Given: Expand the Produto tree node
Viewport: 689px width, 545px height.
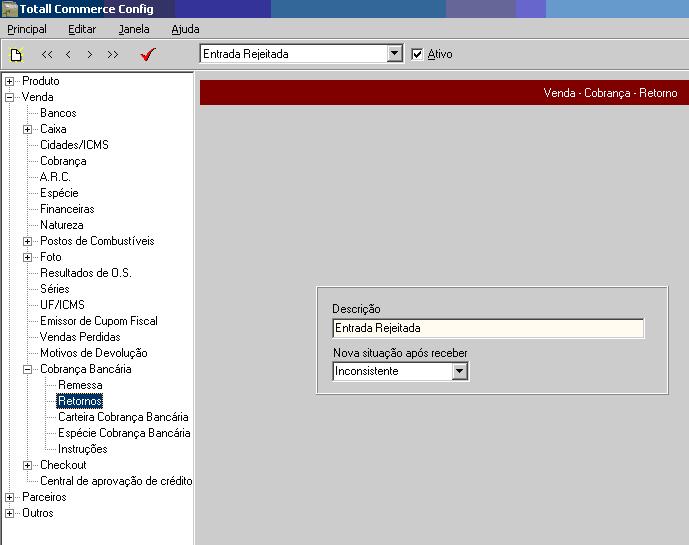Looking at the screenshot, I should coord(10,81).
